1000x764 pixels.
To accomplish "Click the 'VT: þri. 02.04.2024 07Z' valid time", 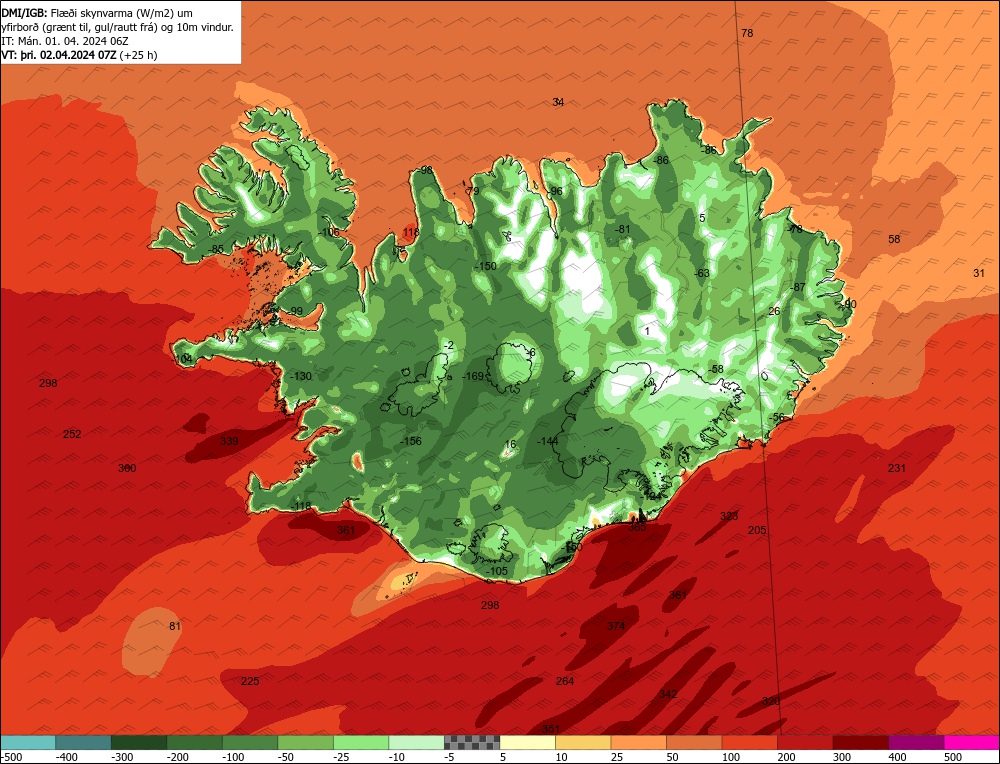I will [x=59, y=55].
